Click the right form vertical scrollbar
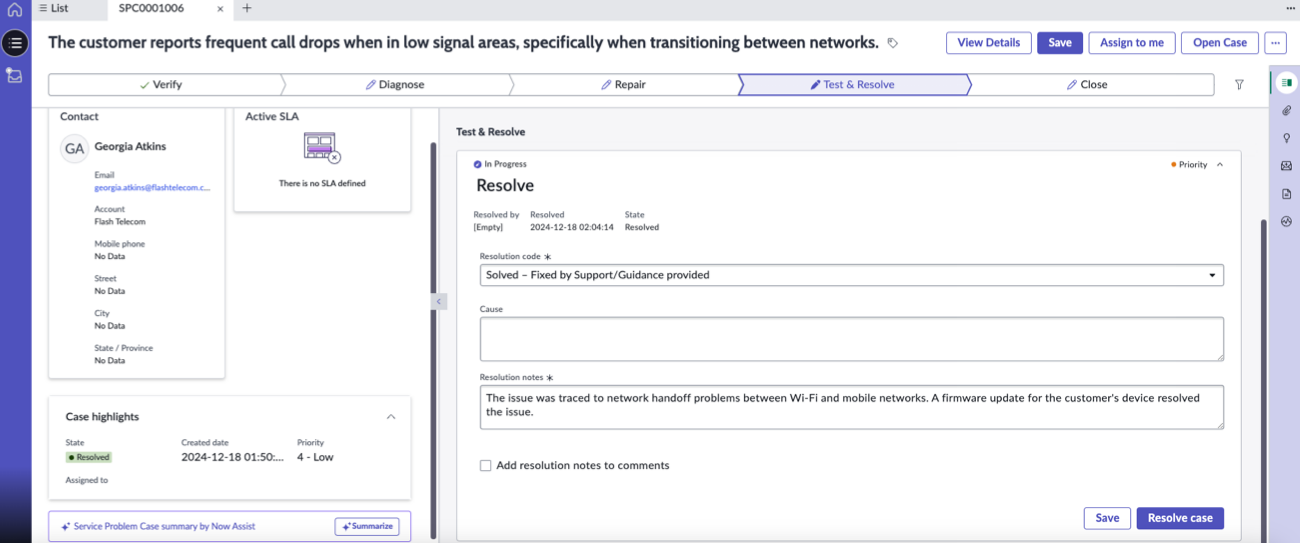 pyautogui.click(x=1263, y=380)
